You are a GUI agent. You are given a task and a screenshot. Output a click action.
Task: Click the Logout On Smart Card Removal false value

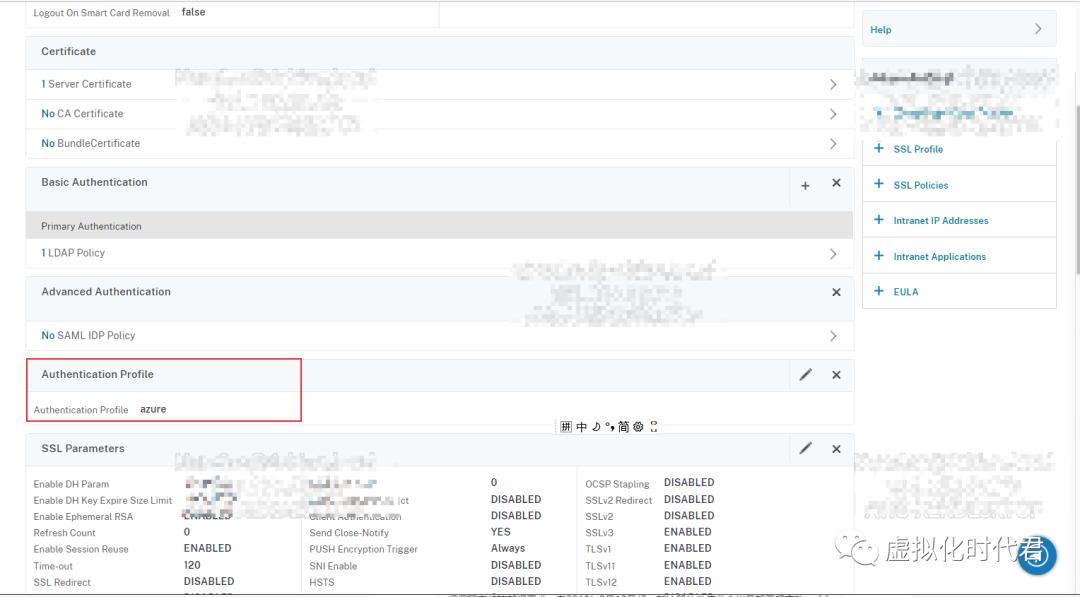click(x=194, y=12)
